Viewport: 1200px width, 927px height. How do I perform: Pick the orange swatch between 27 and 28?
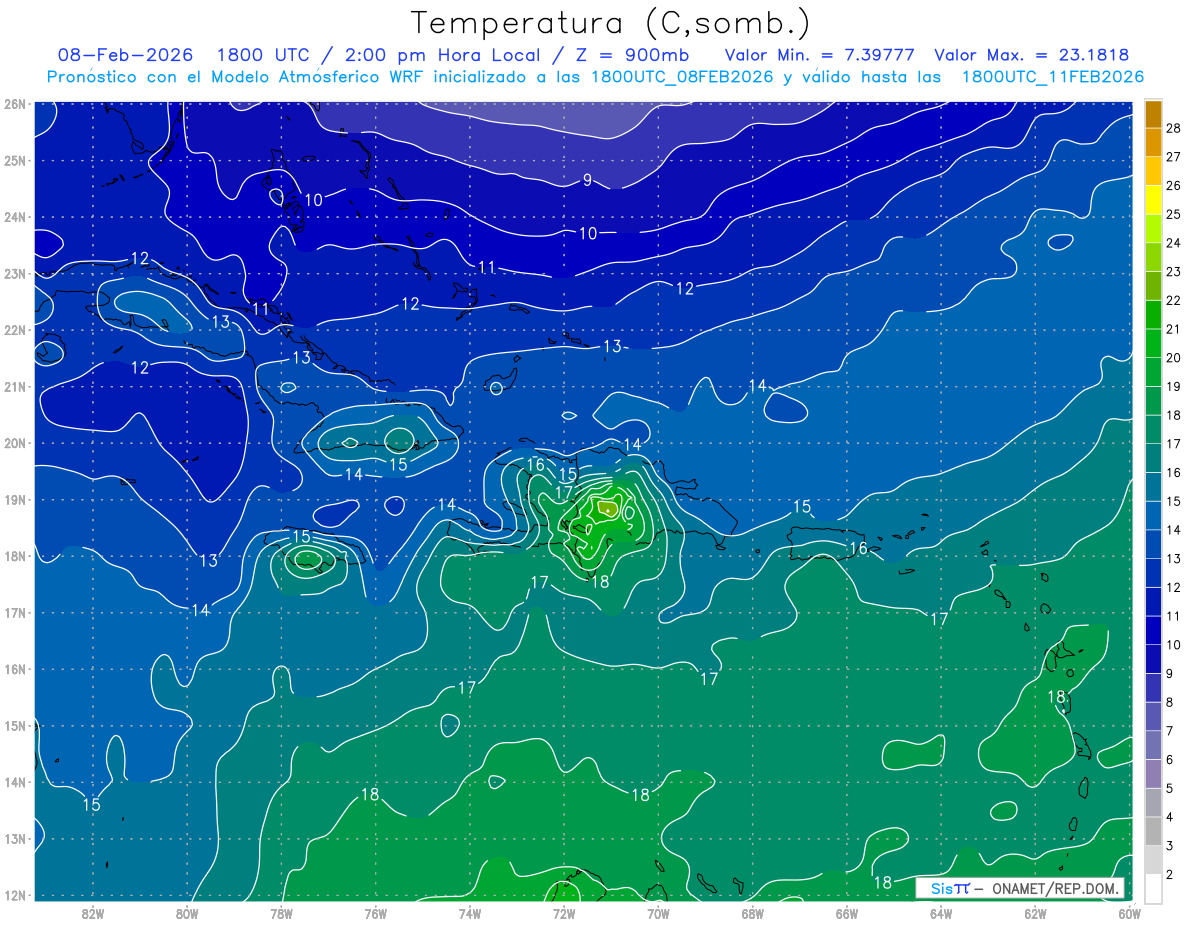1153,142
